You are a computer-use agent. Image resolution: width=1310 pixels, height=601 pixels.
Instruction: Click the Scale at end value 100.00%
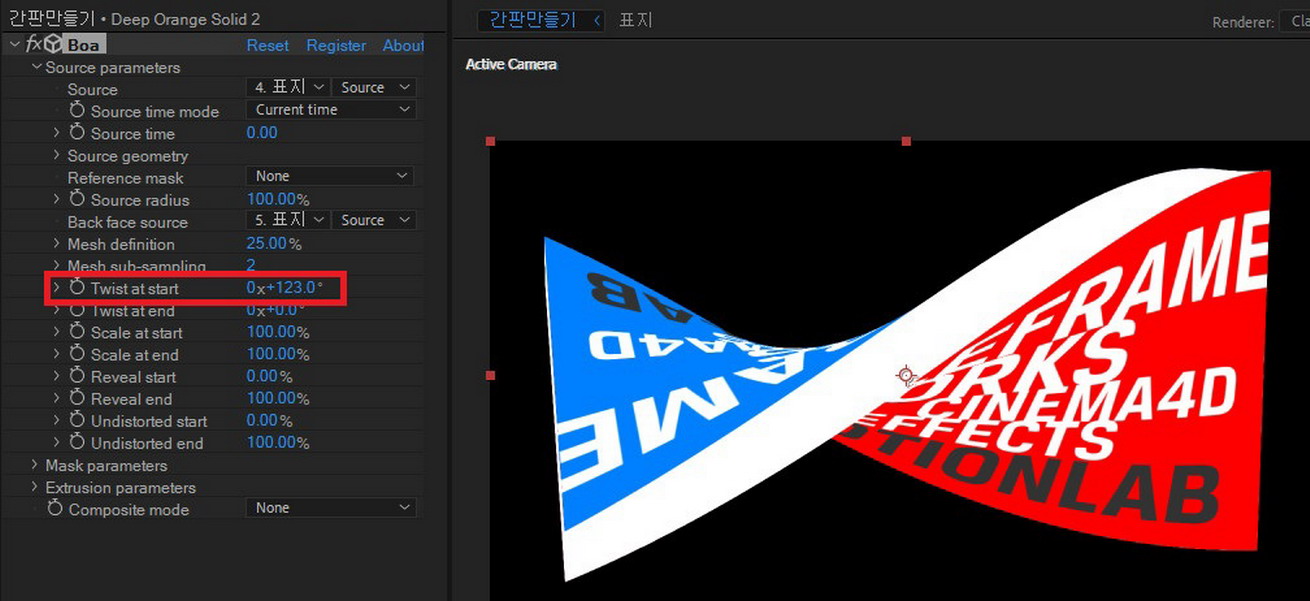click(x=278, y=353)
